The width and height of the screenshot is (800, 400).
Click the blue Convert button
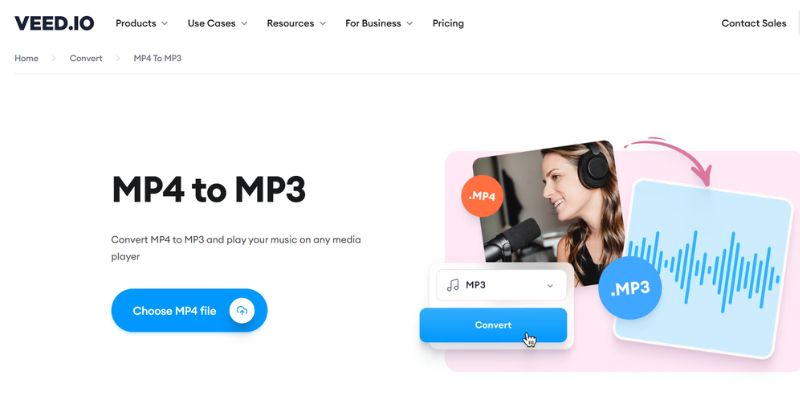click(493, 325)
